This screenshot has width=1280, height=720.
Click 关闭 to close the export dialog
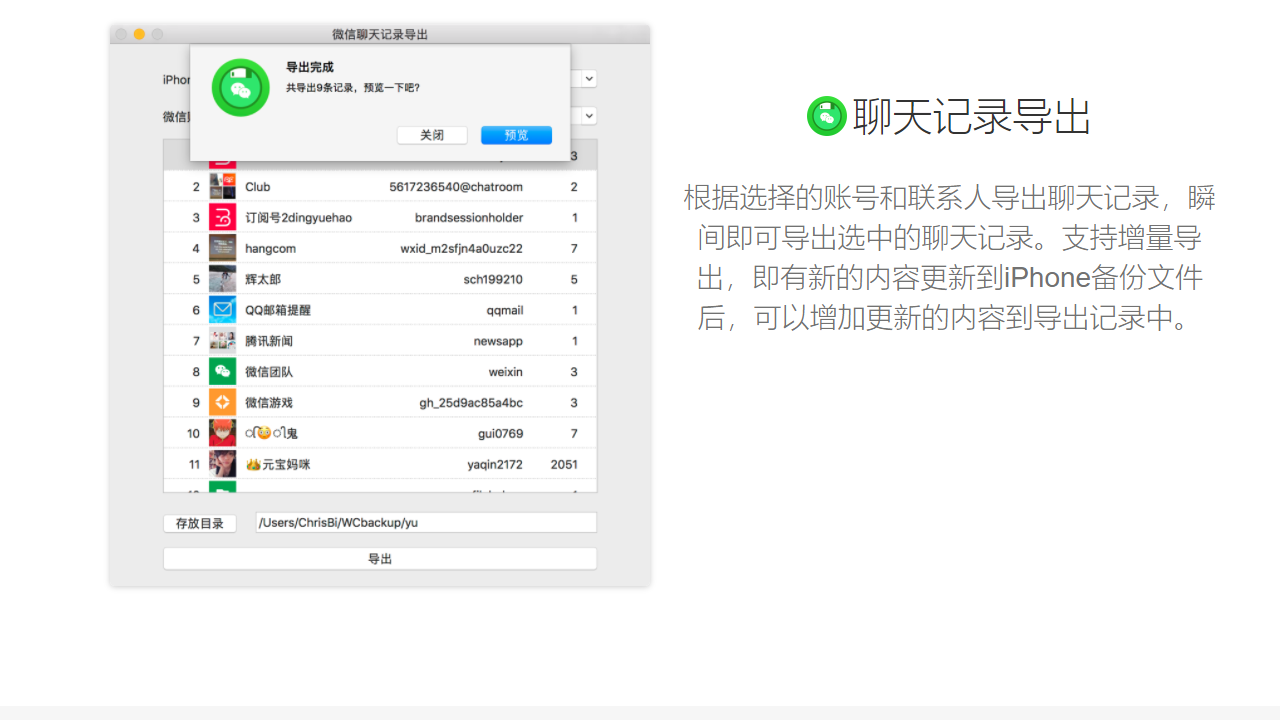(x=432, y=134)
